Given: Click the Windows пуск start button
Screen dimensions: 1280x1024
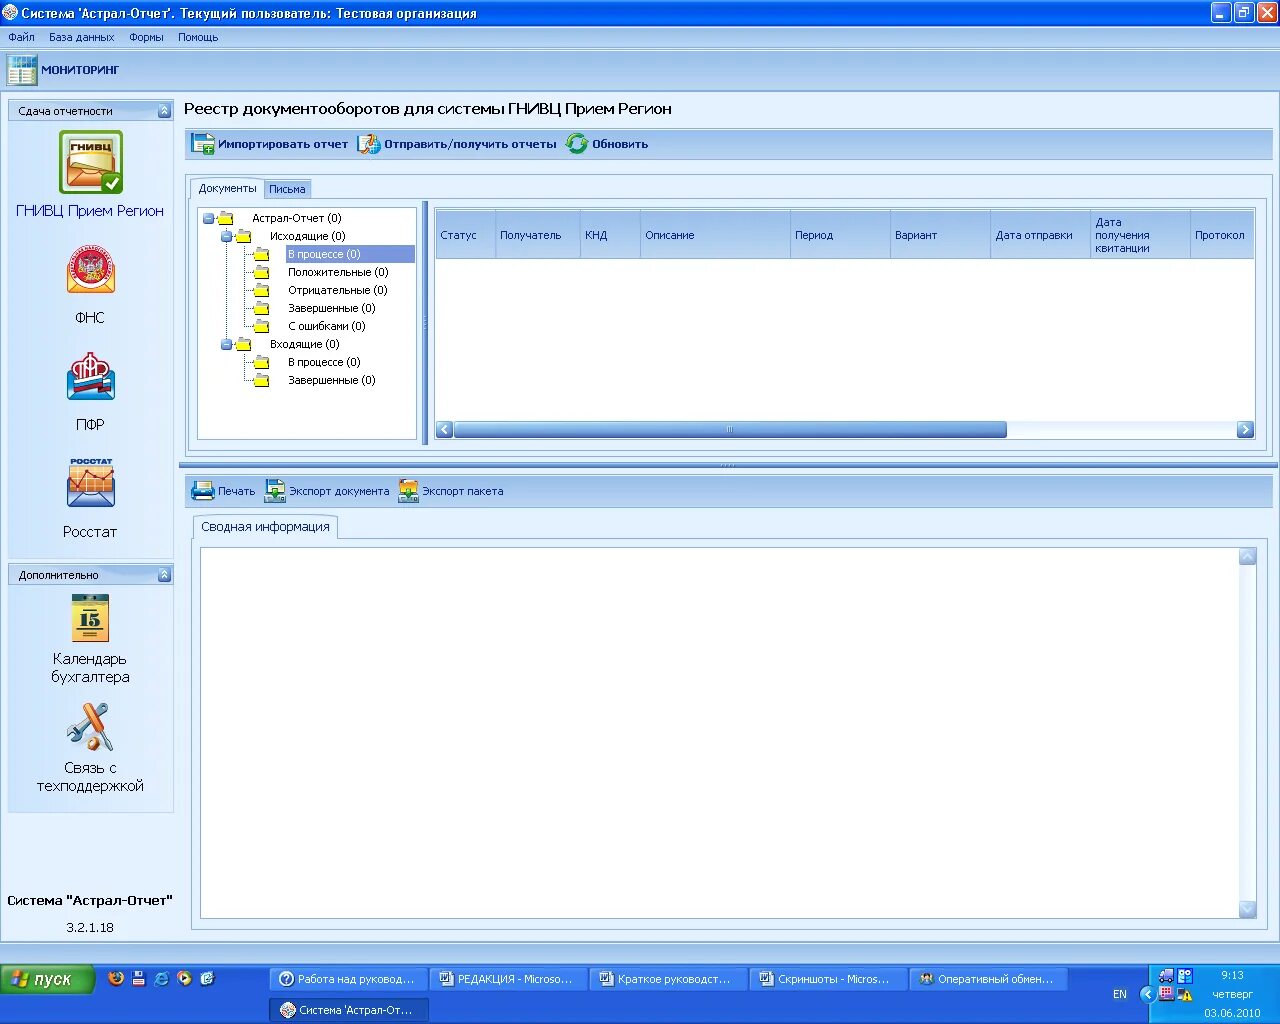Looking at the screenshot, I should pyautogui.click(x=48, y=979).
